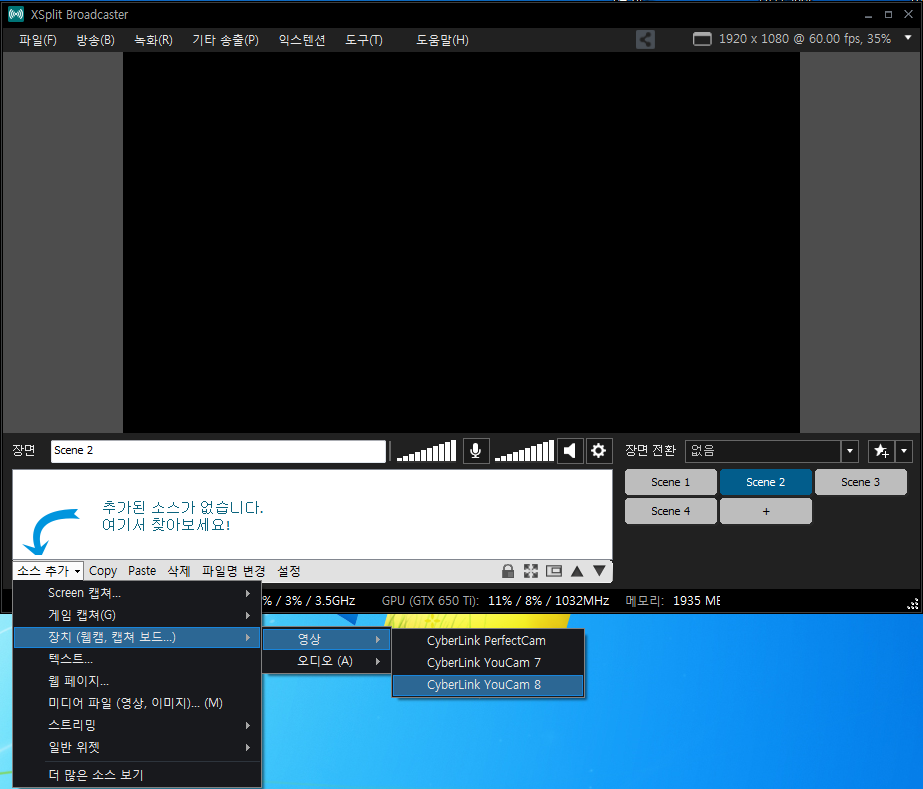Open the 도움말(H) menu
923x789 pixels.
click(443, 40)
